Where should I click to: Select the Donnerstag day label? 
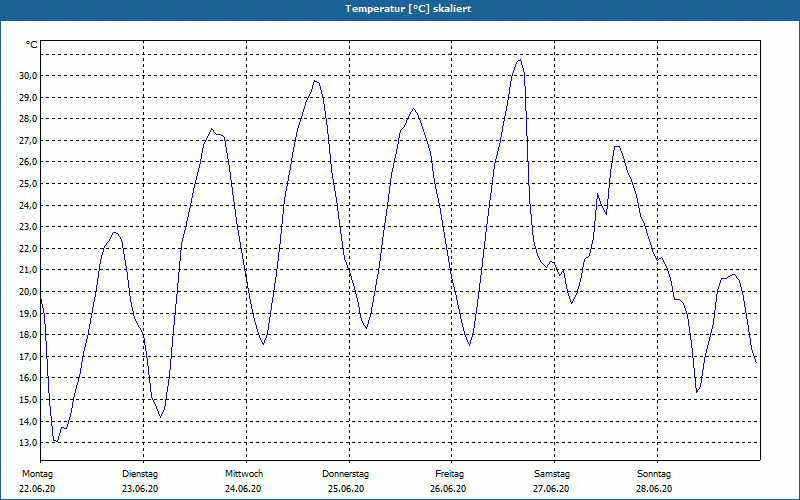pyautogui.click(x=345, y=474)
